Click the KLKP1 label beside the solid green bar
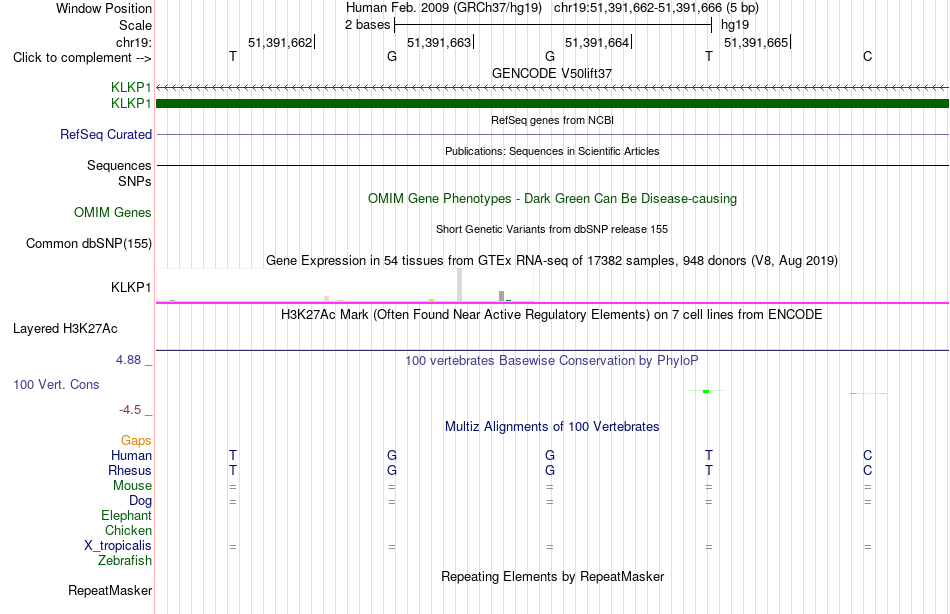 131,104
